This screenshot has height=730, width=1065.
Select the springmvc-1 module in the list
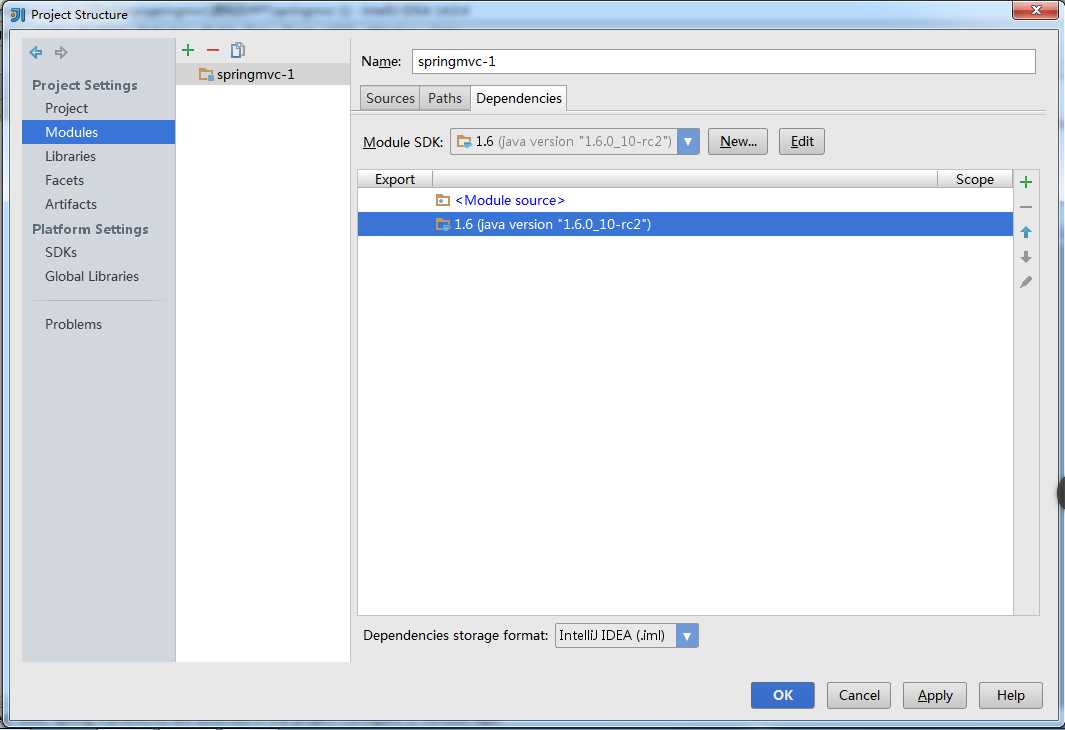(x=263, y=74)
